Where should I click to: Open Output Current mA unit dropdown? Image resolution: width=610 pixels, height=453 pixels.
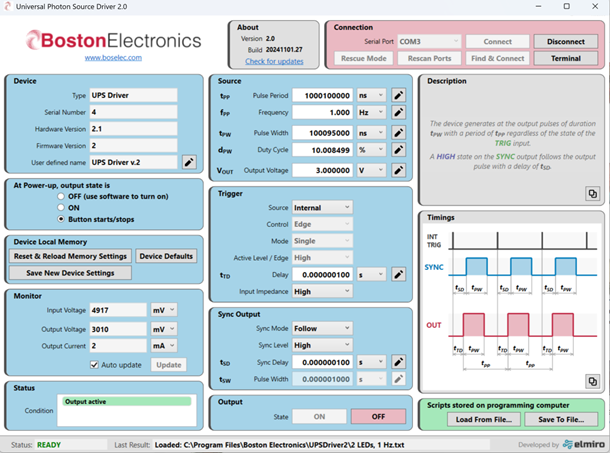tap(164, 346)
